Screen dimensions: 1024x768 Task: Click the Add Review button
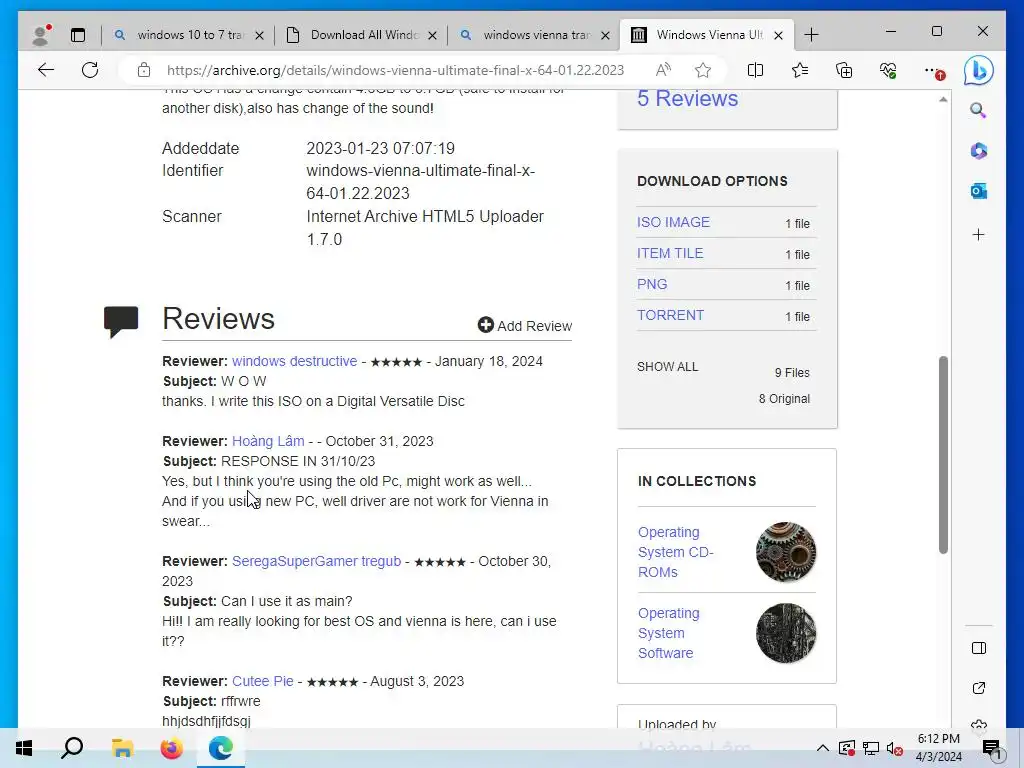[x=524, y=325]
